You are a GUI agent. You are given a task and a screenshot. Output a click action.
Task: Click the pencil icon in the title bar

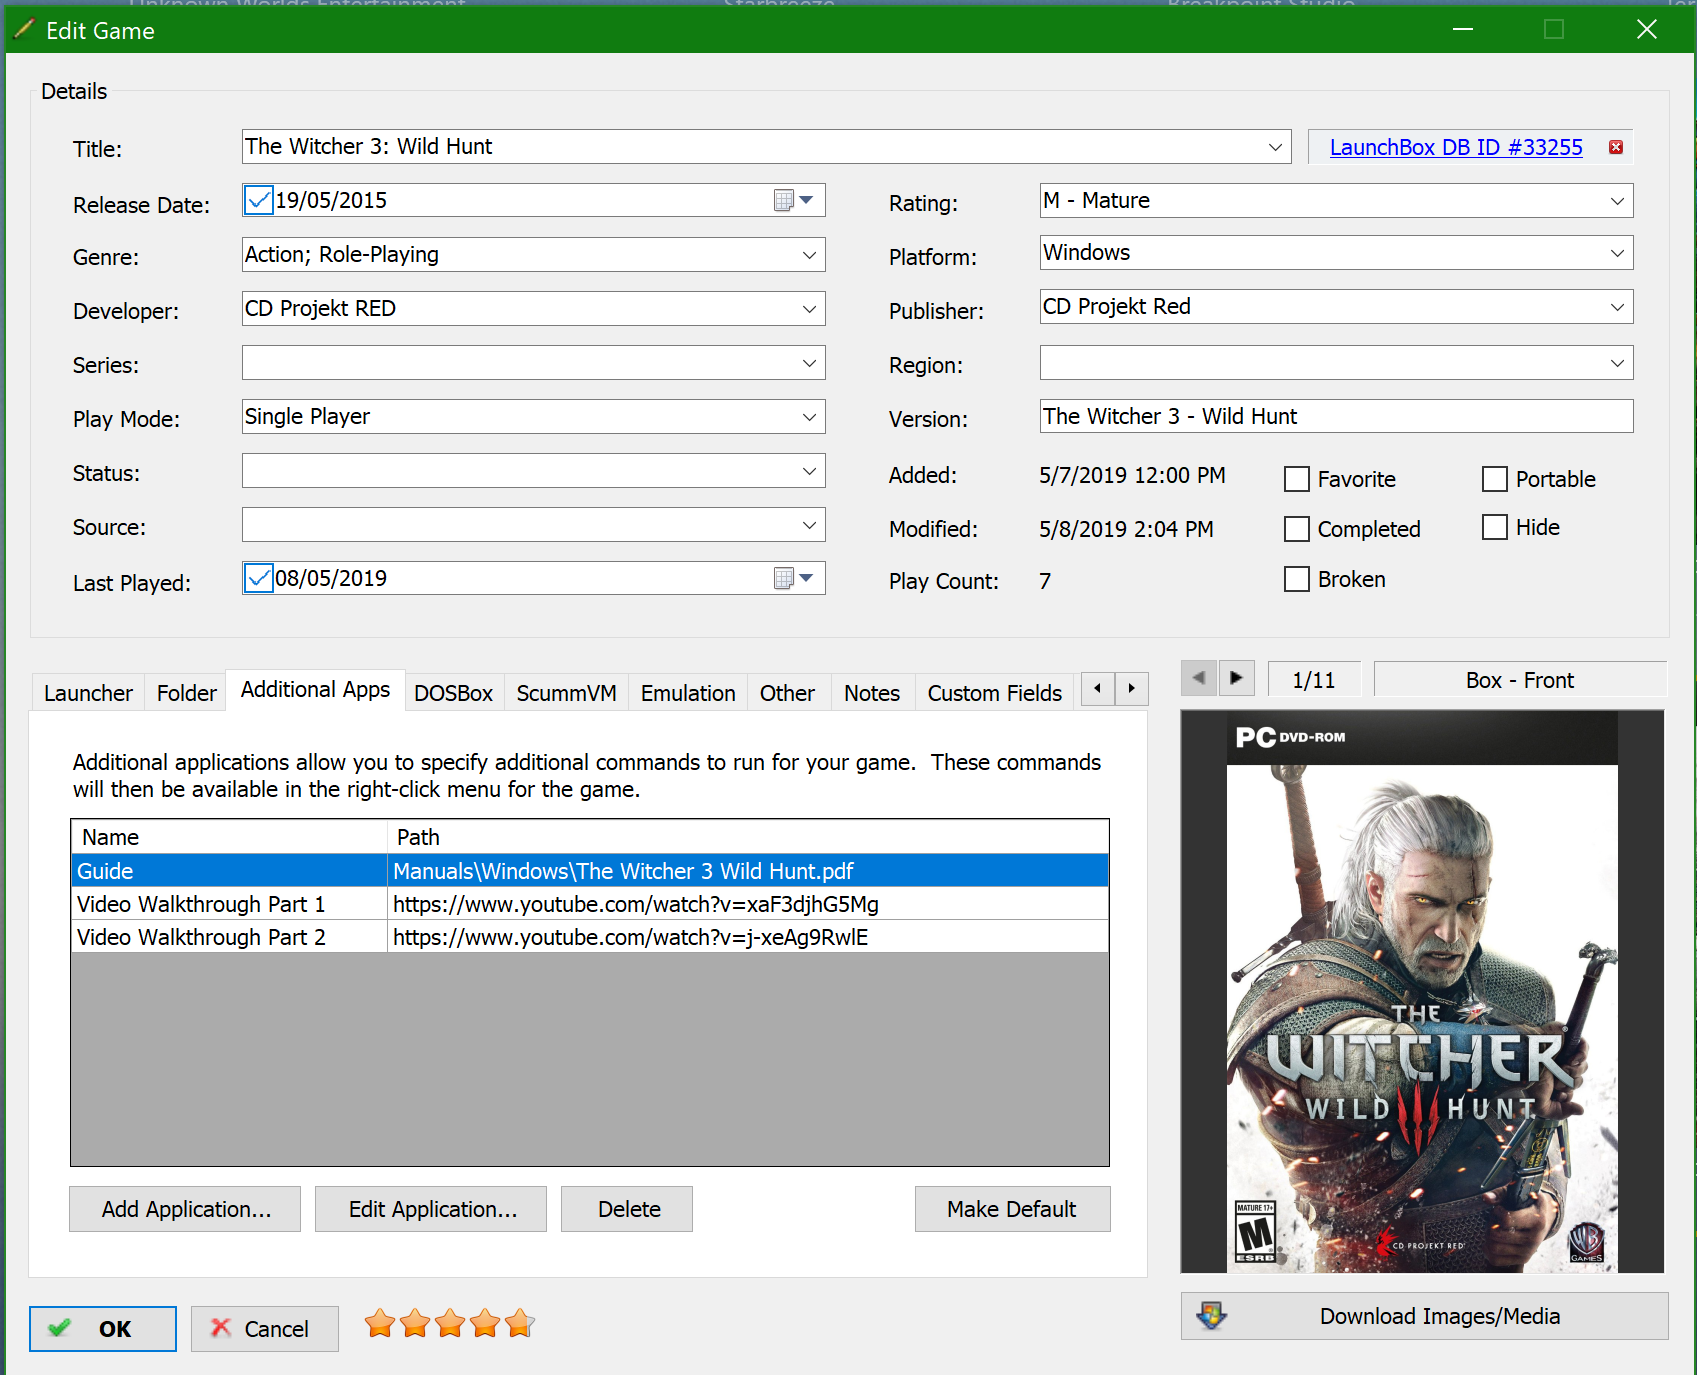coord(24,29)
